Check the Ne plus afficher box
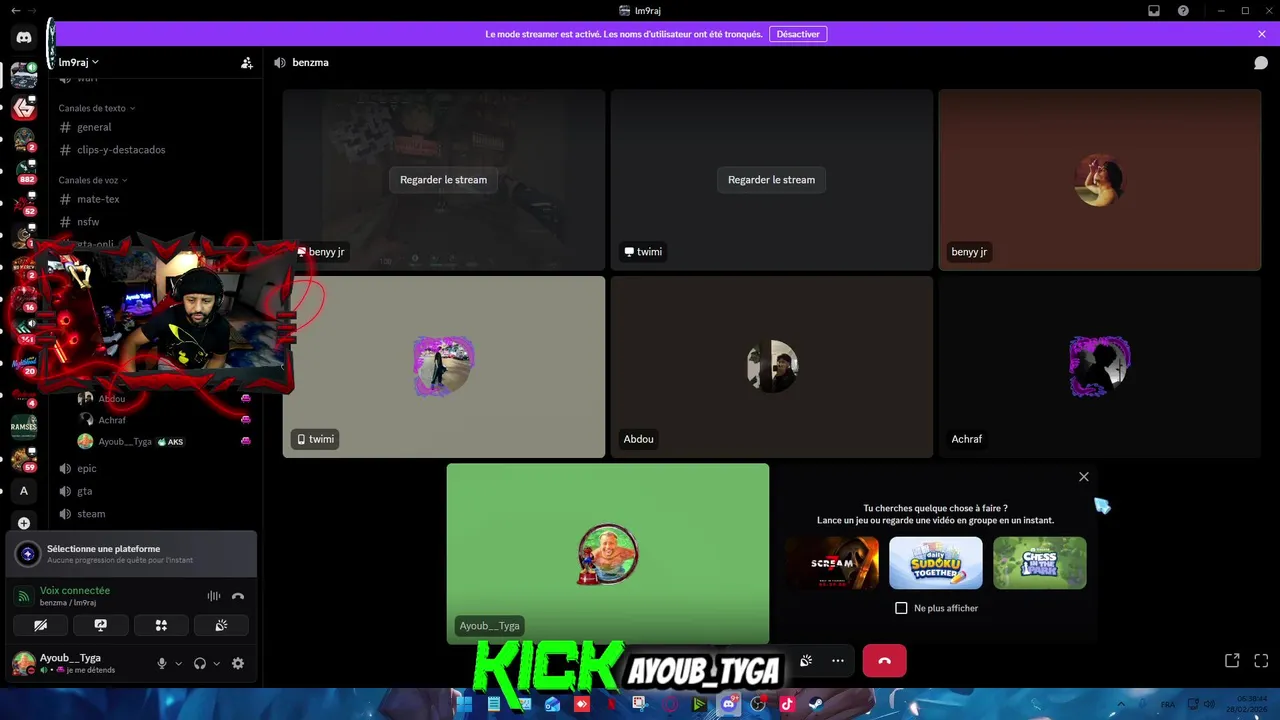Image resolution: width=1280 pixels, height=720 pixels. (901, 608)
